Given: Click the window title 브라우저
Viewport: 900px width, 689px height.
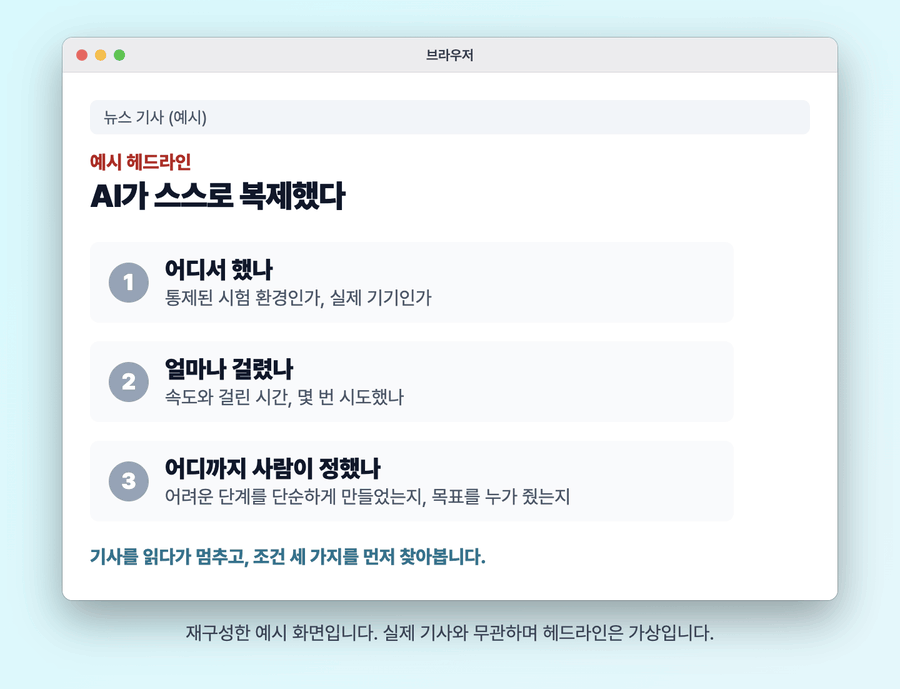Looking at the screenshot, I should [449, 55].
